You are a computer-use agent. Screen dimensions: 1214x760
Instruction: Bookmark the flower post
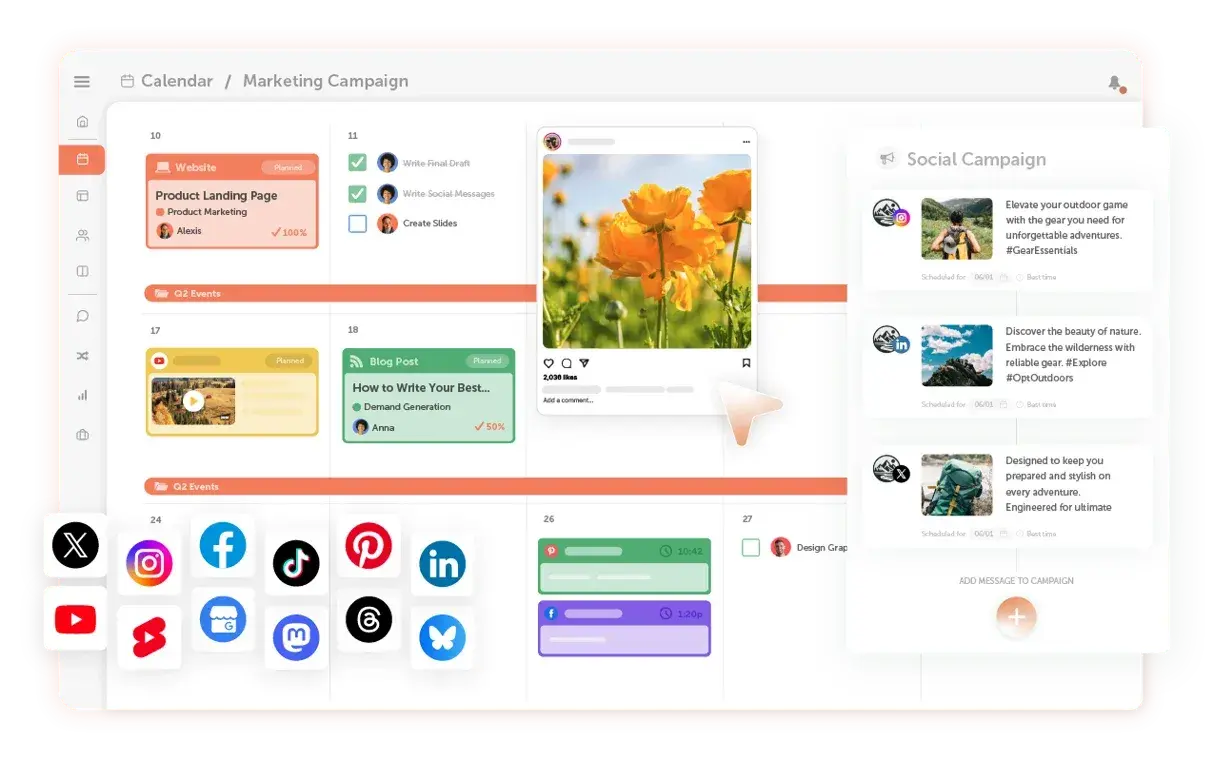(x=746, y=363)
